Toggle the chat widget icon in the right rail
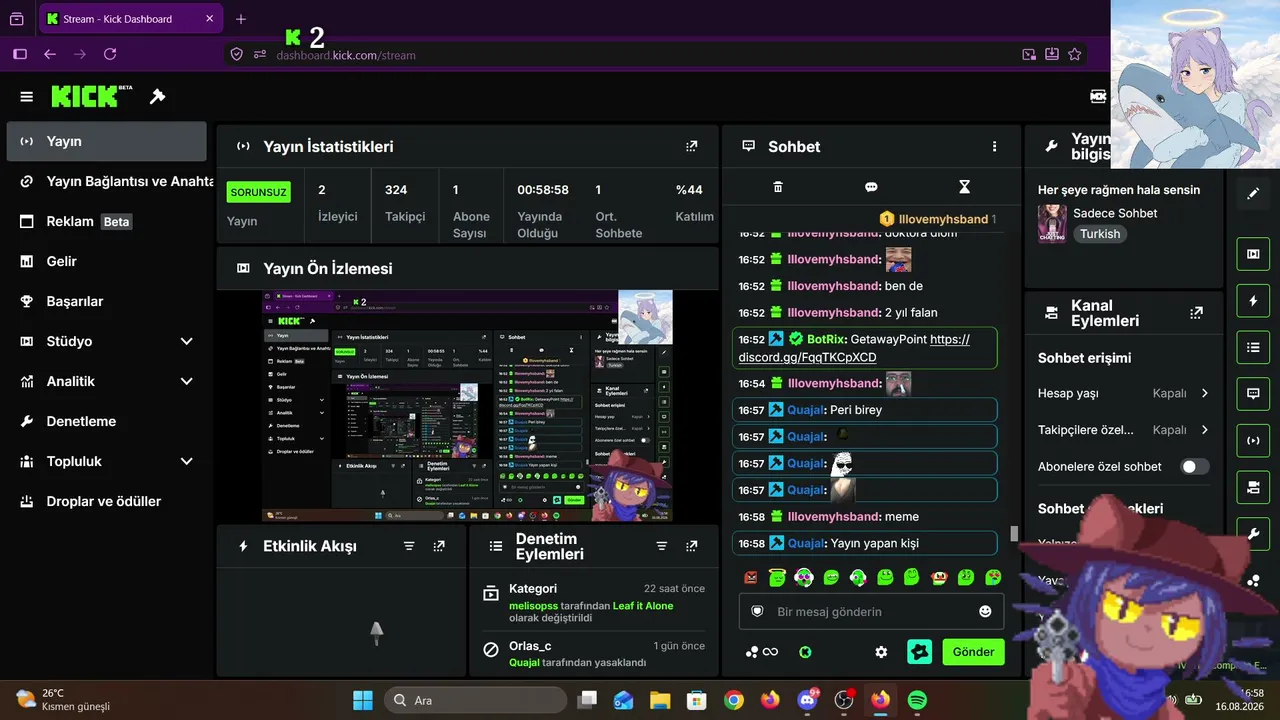This screenshot has height=720, width=1280. click(x=1253, y=394)
